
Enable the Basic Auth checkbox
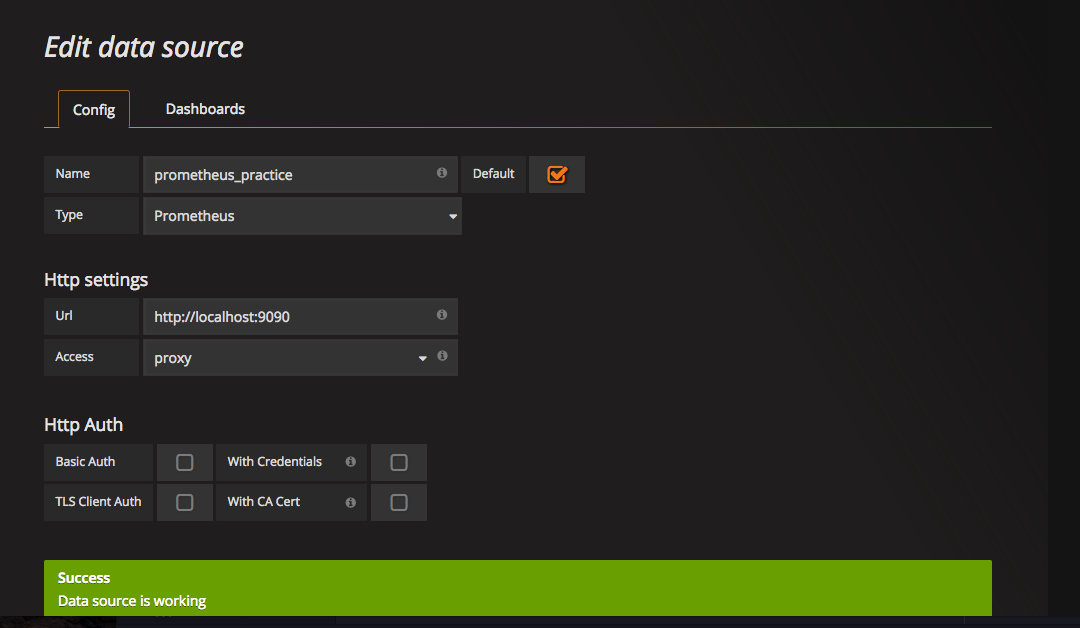184,462
